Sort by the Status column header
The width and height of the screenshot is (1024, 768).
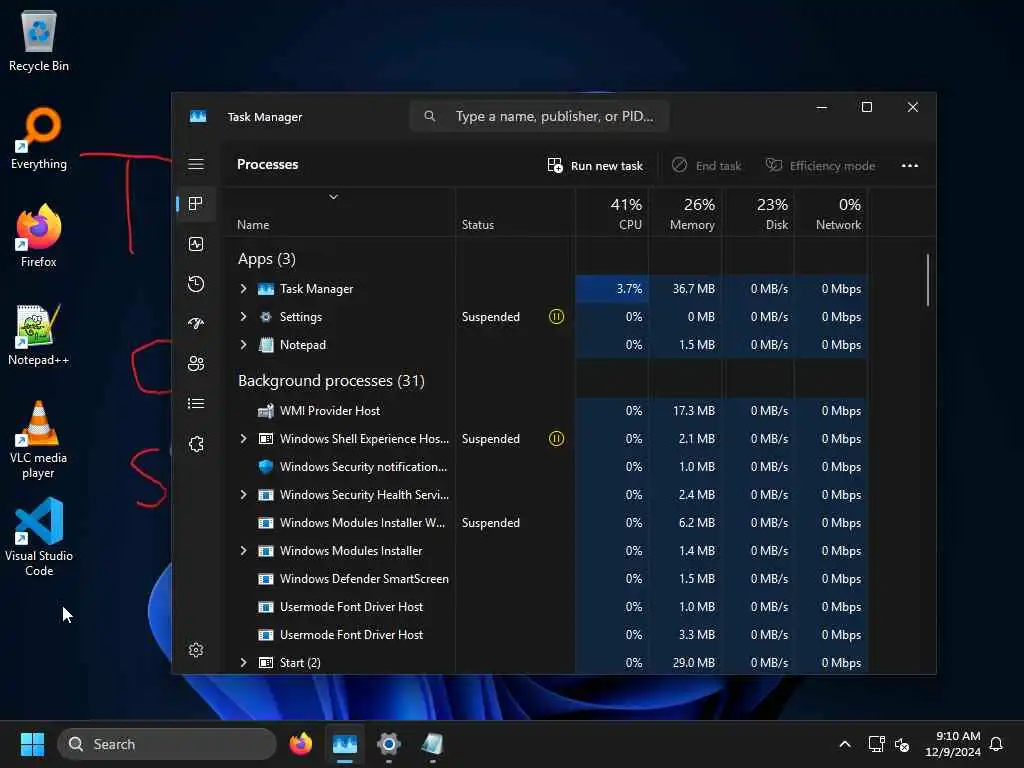(x=478, y=225)
